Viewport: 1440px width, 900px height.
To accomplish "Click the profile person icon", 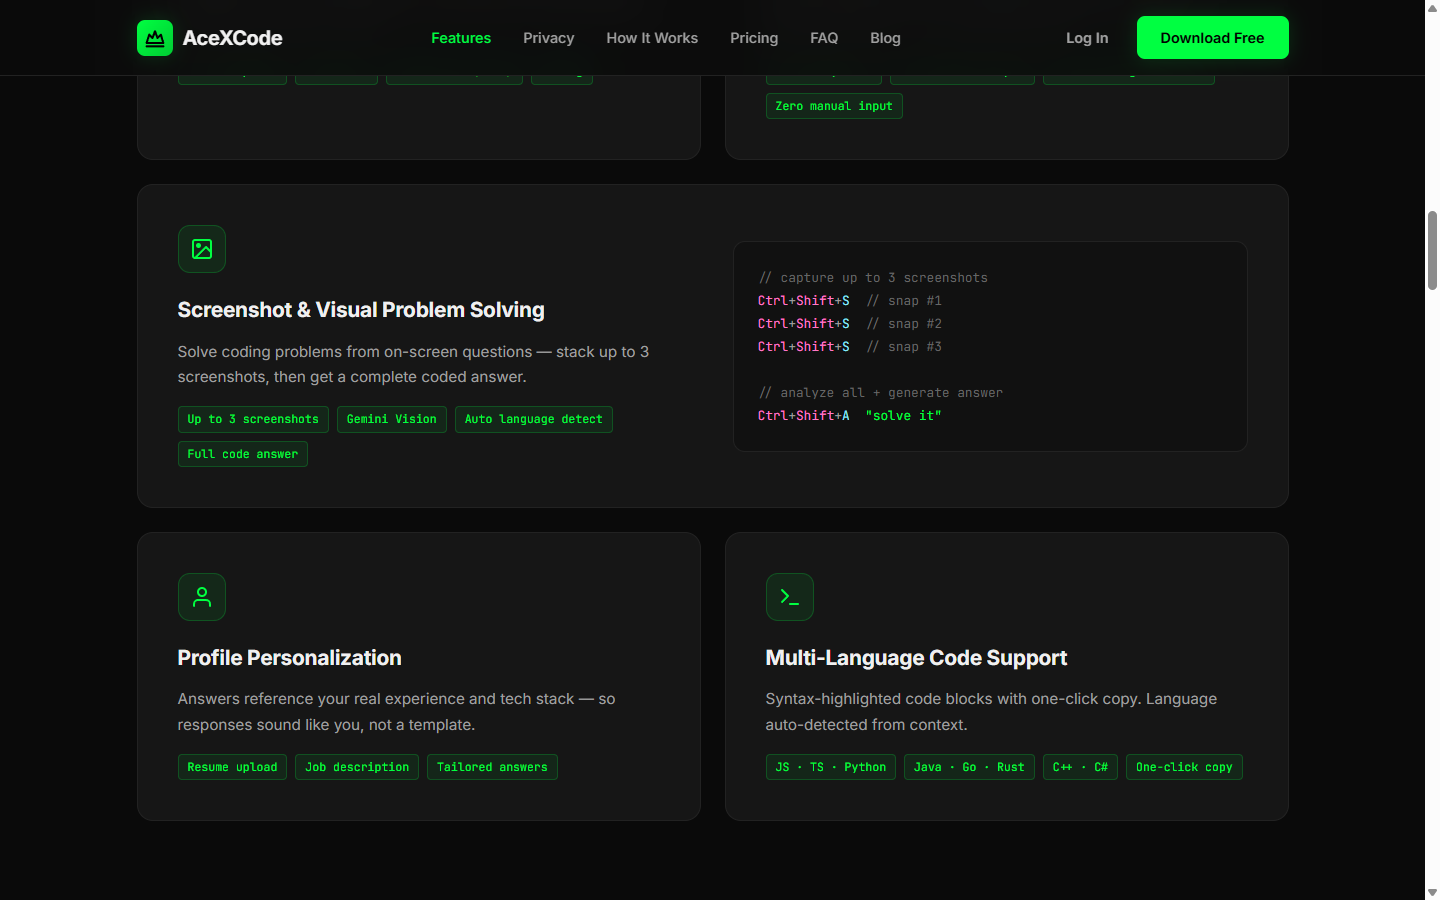I will coord(202,597).
